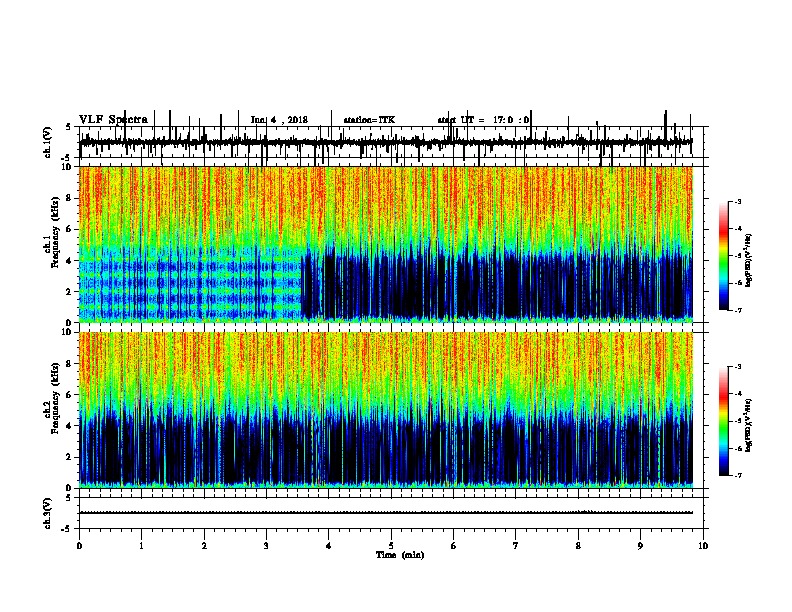This screenshot has width=792, height=612.
Task: Select the date text "Jan 4, 2018"
Action: click(279, 120)
